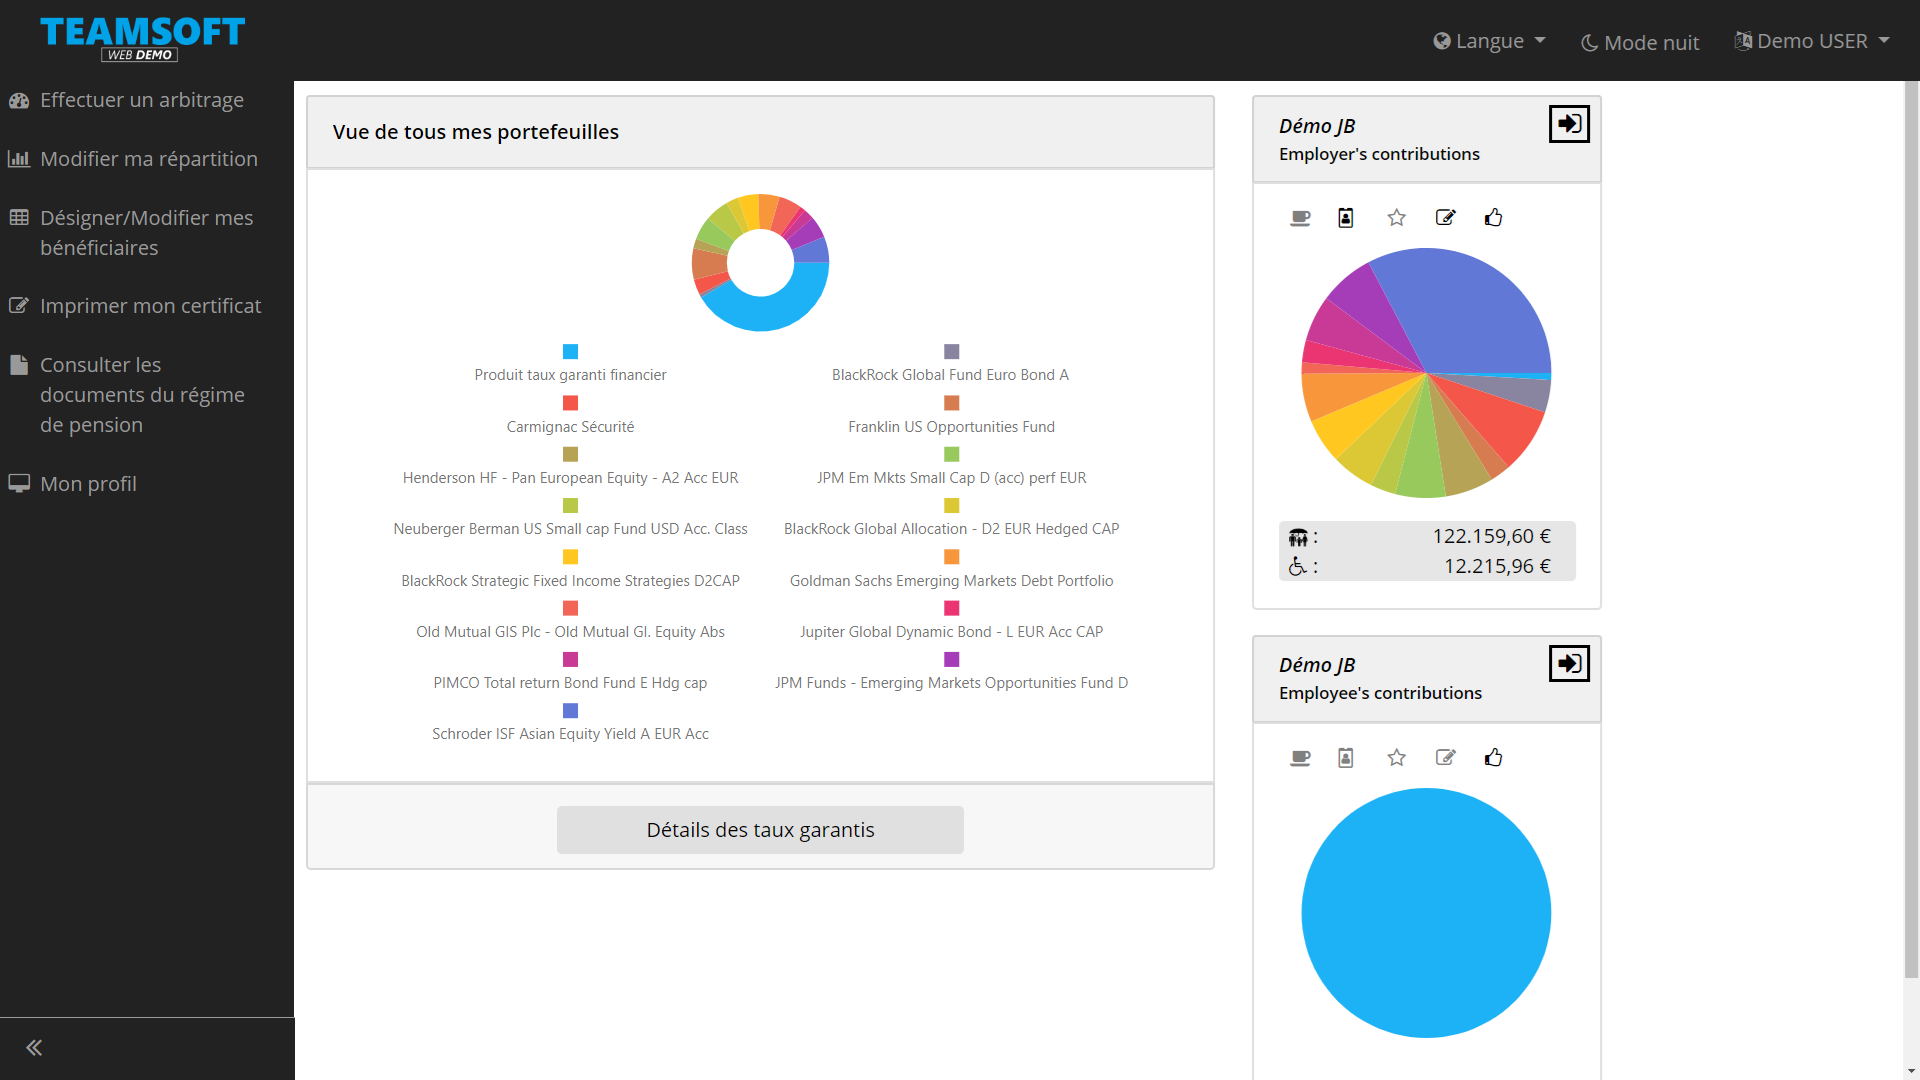Click the Employer's contributions pie chart
The image size is (1920, 1080).
pos(1426,373)
